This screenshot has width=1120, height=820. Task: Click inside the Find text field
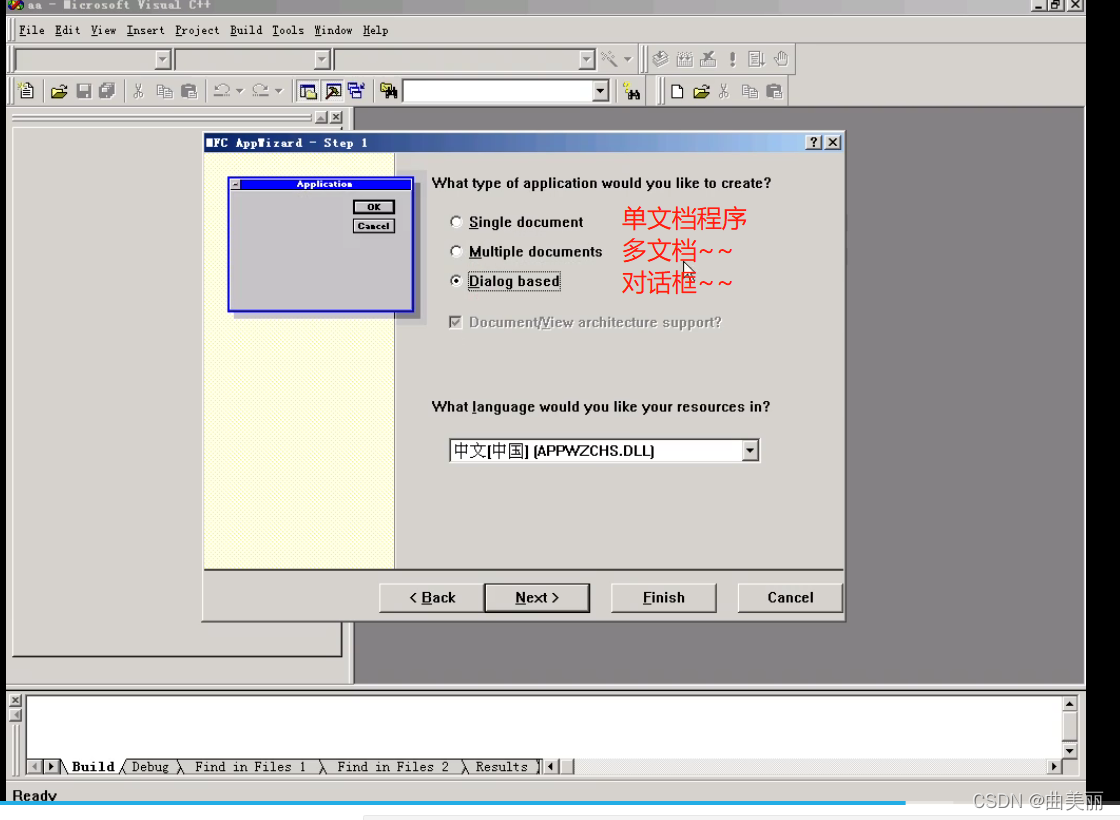point(498,91)
